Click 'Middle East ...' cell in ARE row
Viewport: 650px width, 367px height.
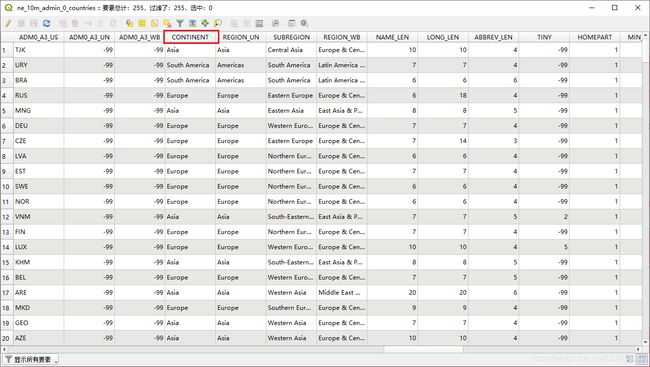(x=342, y=292)
